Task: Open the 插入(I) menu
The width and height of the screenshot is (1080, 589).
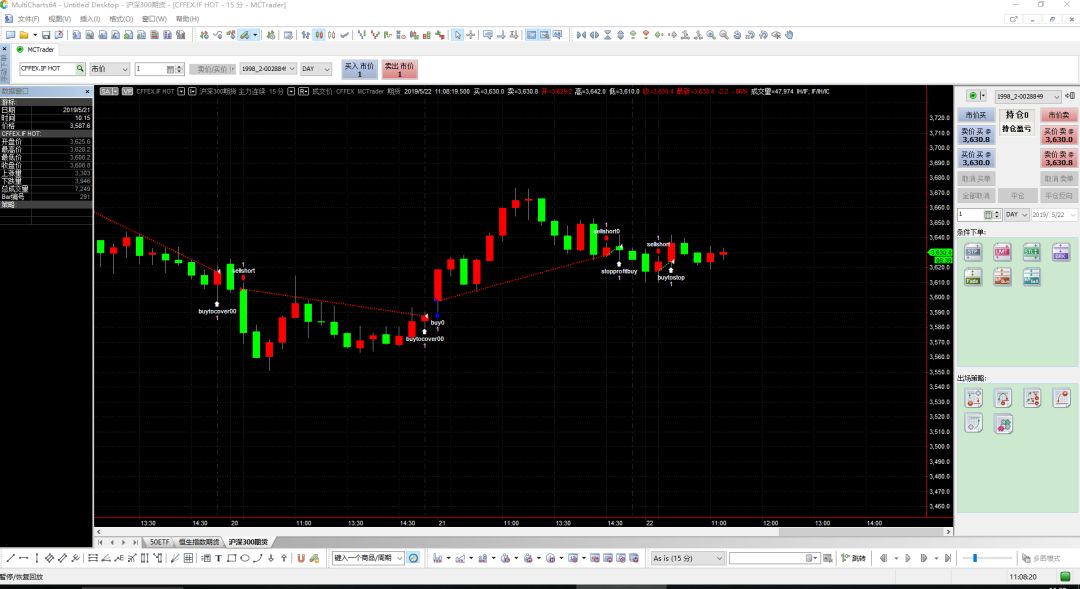Action: [90, 19]
